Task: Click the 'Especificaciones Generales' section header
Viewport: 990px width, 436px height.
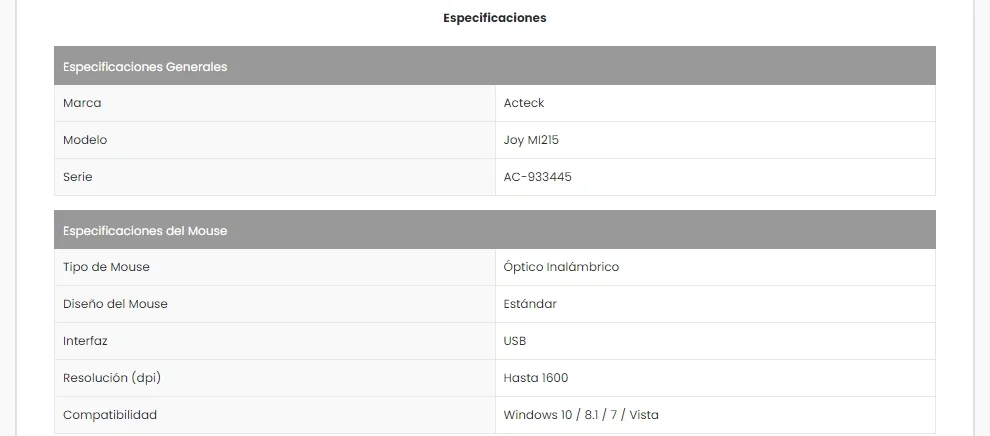Action: [145, 67]
